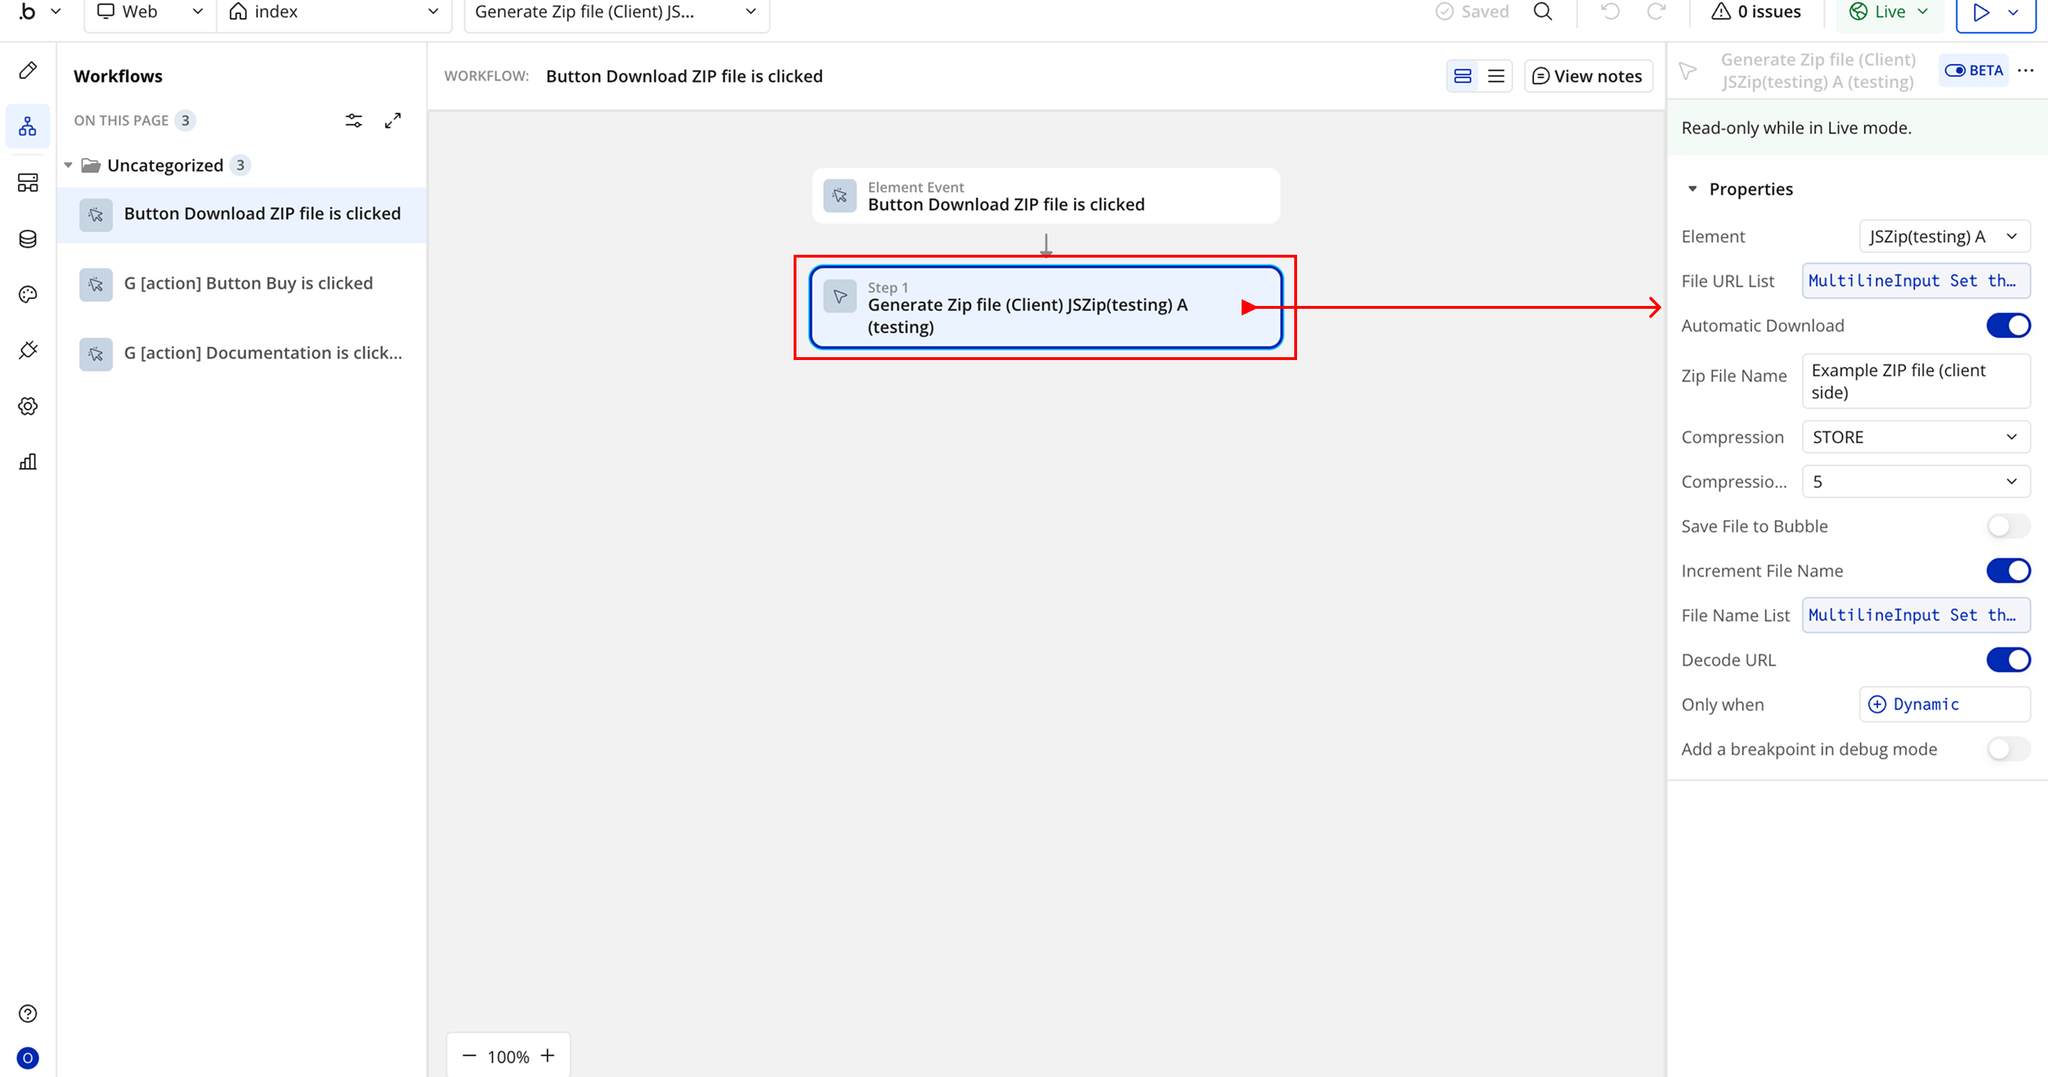2048x1077 pixels.
Task: Open the Bubble logo menu arrow
Action: click(56, 12)
